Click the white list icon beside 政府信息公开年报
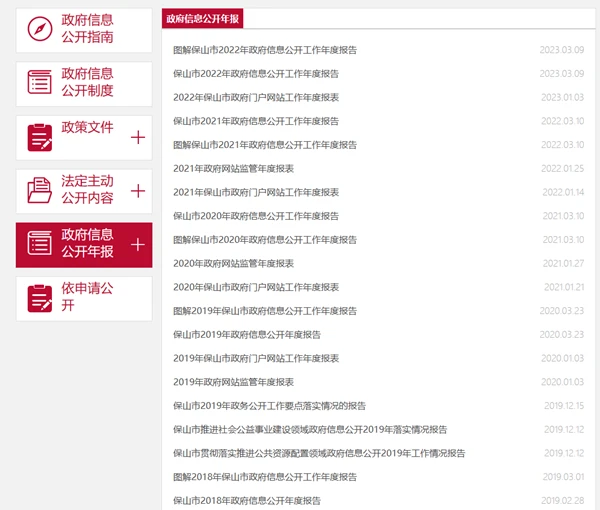Viewport: 600px width, 510px height. coord(40,244)
